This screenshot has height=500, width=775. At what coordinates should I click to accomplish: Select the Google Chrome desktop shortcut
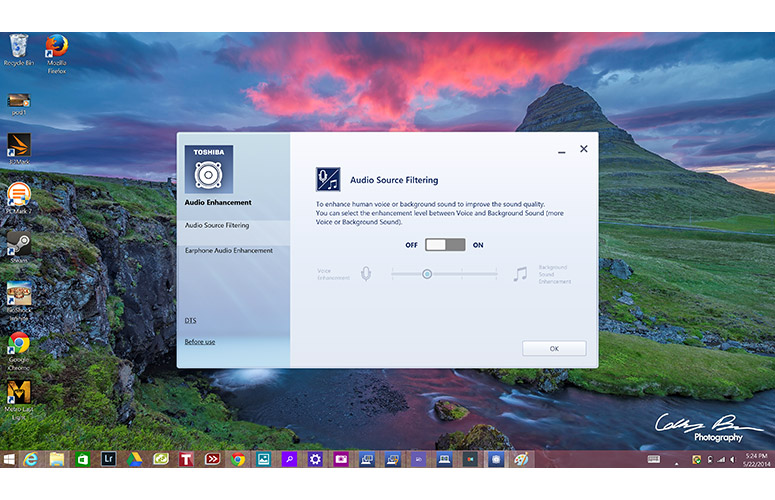19,351
